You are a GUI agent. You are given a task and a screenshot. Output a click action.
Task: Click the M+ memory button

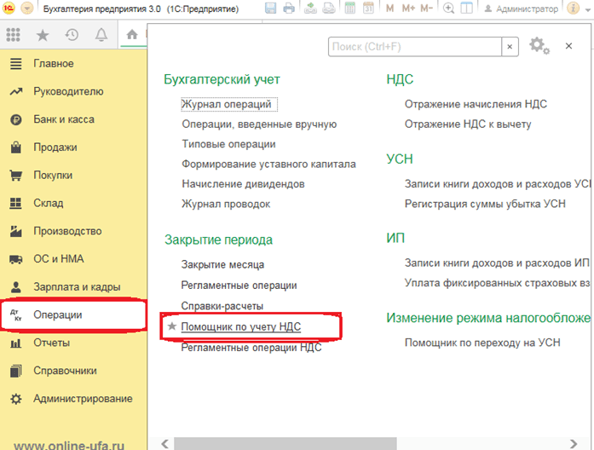pyautogui.click(x=408, y=8)
